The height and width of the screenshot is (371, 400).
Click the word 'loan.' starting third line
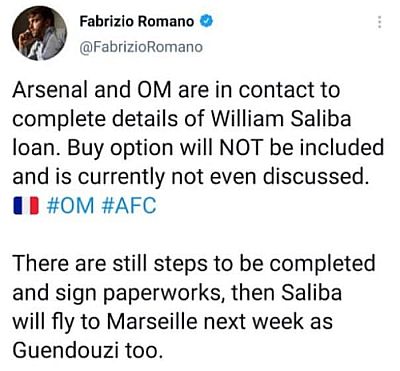pyautogui.click(x=37, y=147)
